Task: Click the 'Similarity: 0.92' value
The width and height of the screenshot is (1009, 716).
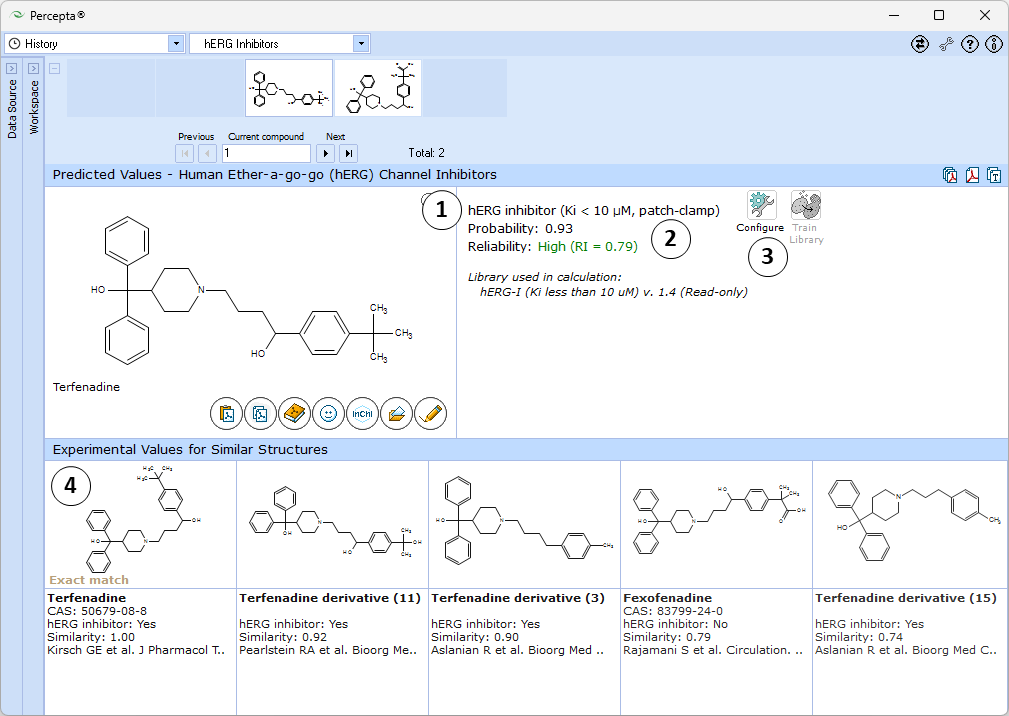Action: [x=282, y=637]
